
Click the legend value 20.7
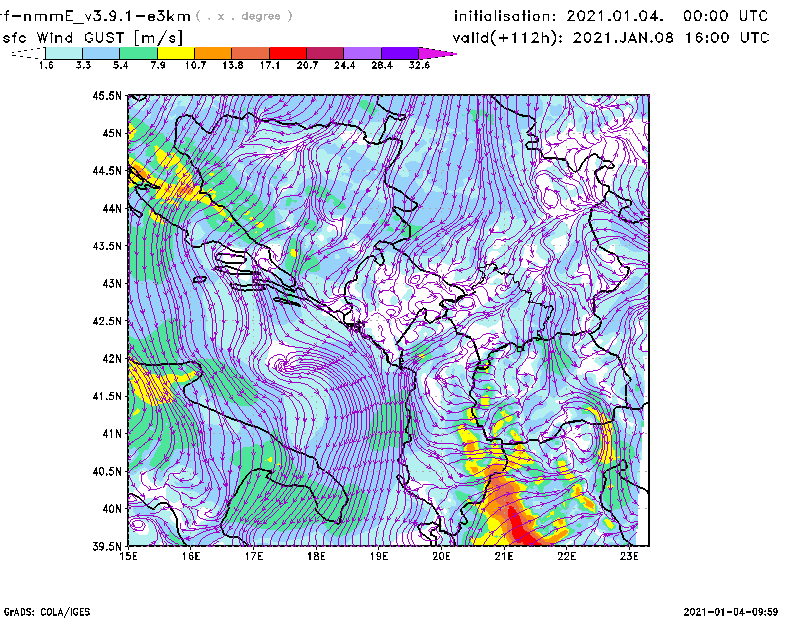click(307, 65)
